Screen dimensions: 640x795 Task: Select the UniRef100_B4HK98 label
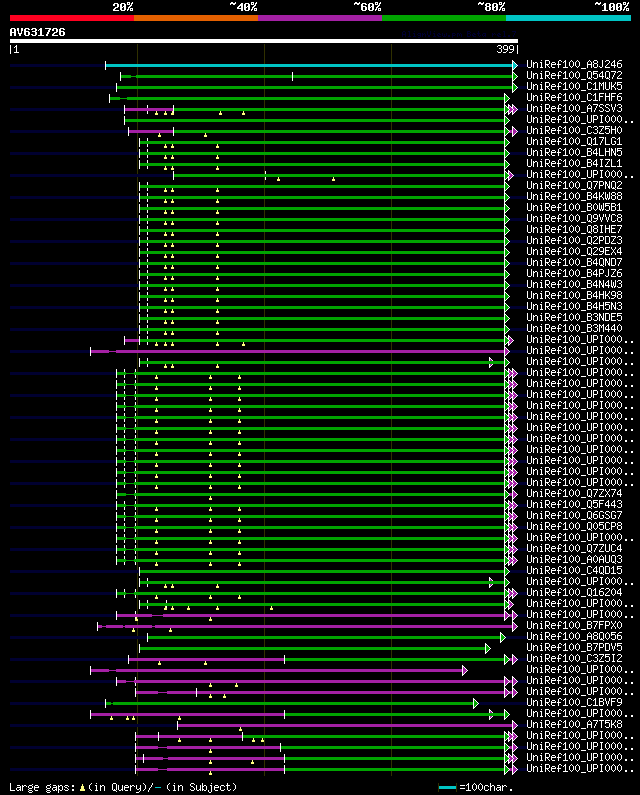pos(574,296)
